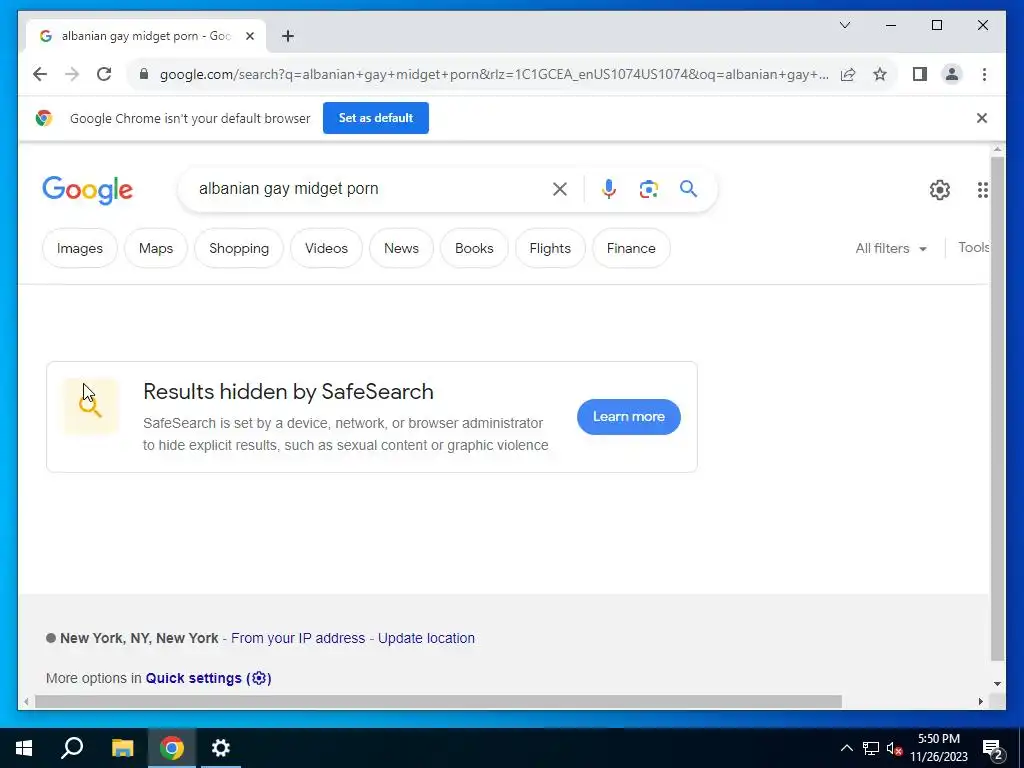Open a new browser tab

click(x=288, y=36)
